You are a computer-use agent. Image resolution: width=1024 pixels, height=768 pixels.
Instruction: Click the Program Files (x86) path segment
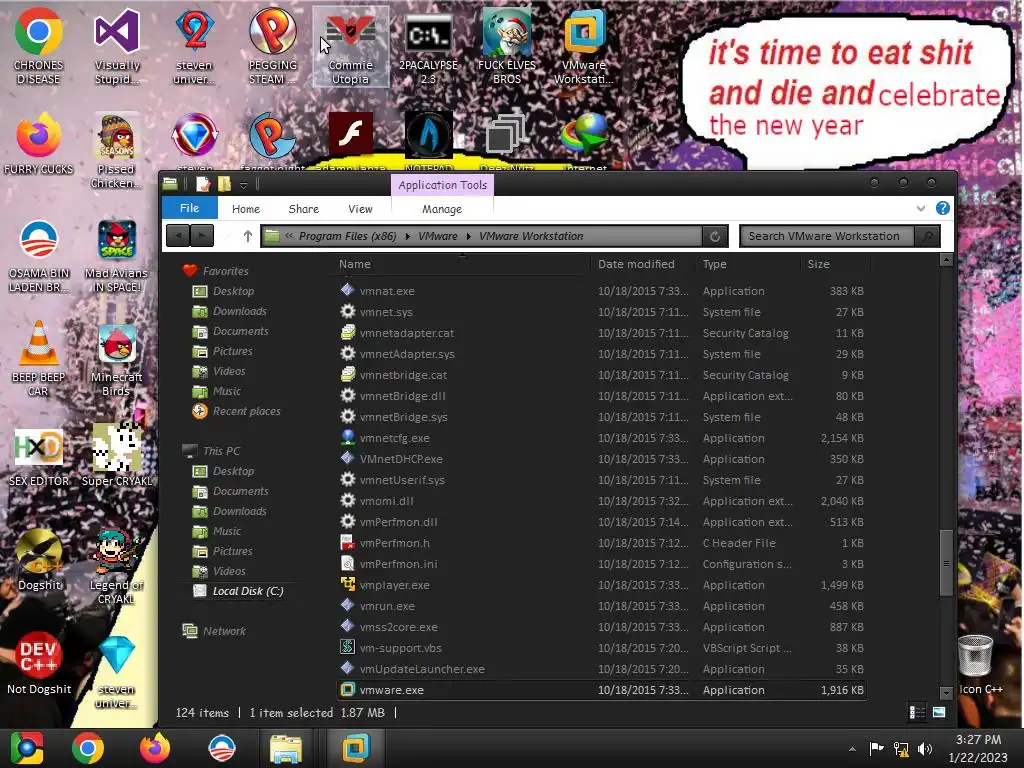pos(347,236)
